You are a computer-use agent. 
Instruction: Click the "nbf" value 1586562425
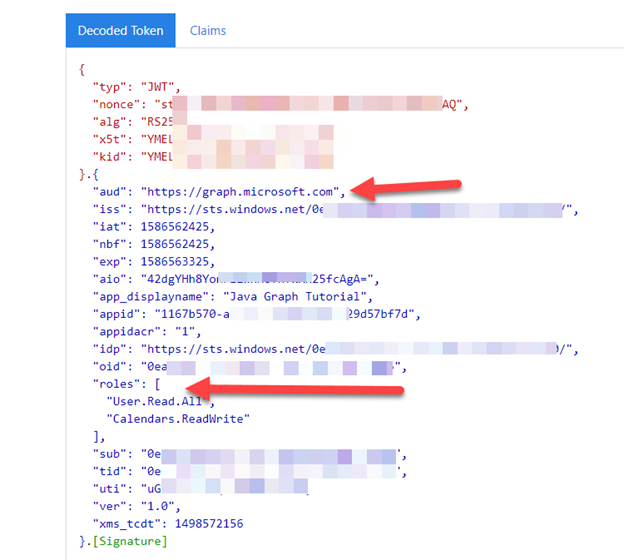coord(175,244)
